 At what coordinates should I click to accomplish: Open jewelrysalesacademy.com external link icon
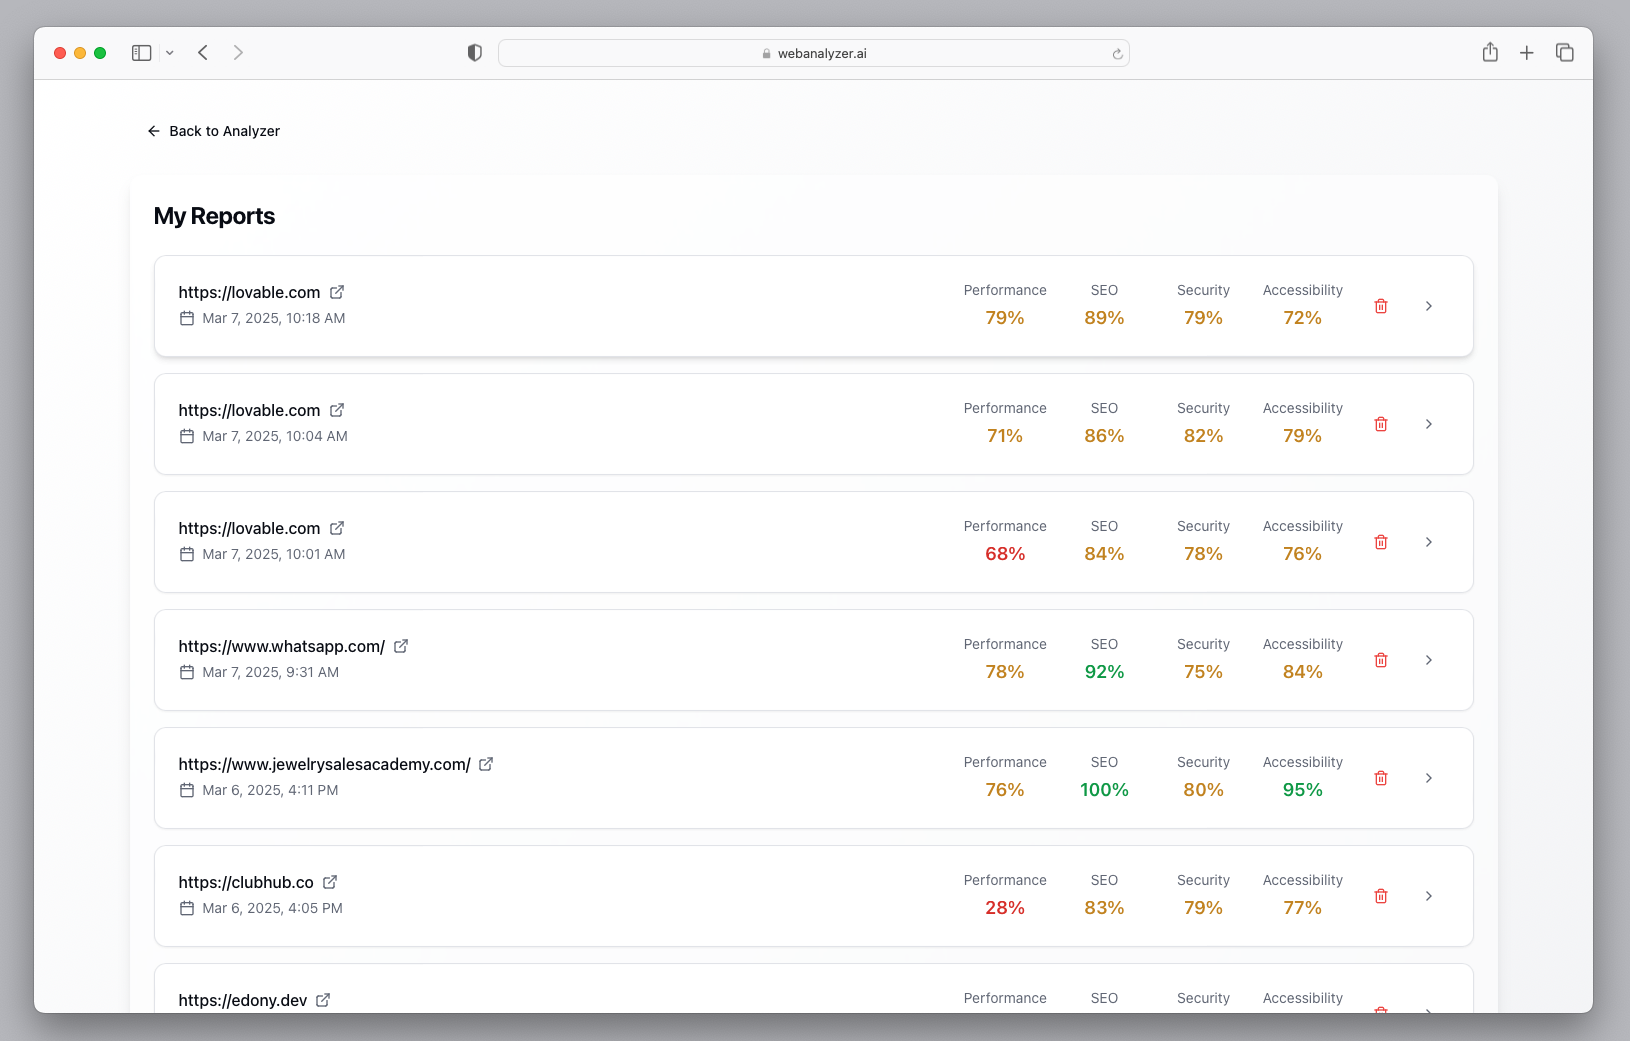coord(486,764)
